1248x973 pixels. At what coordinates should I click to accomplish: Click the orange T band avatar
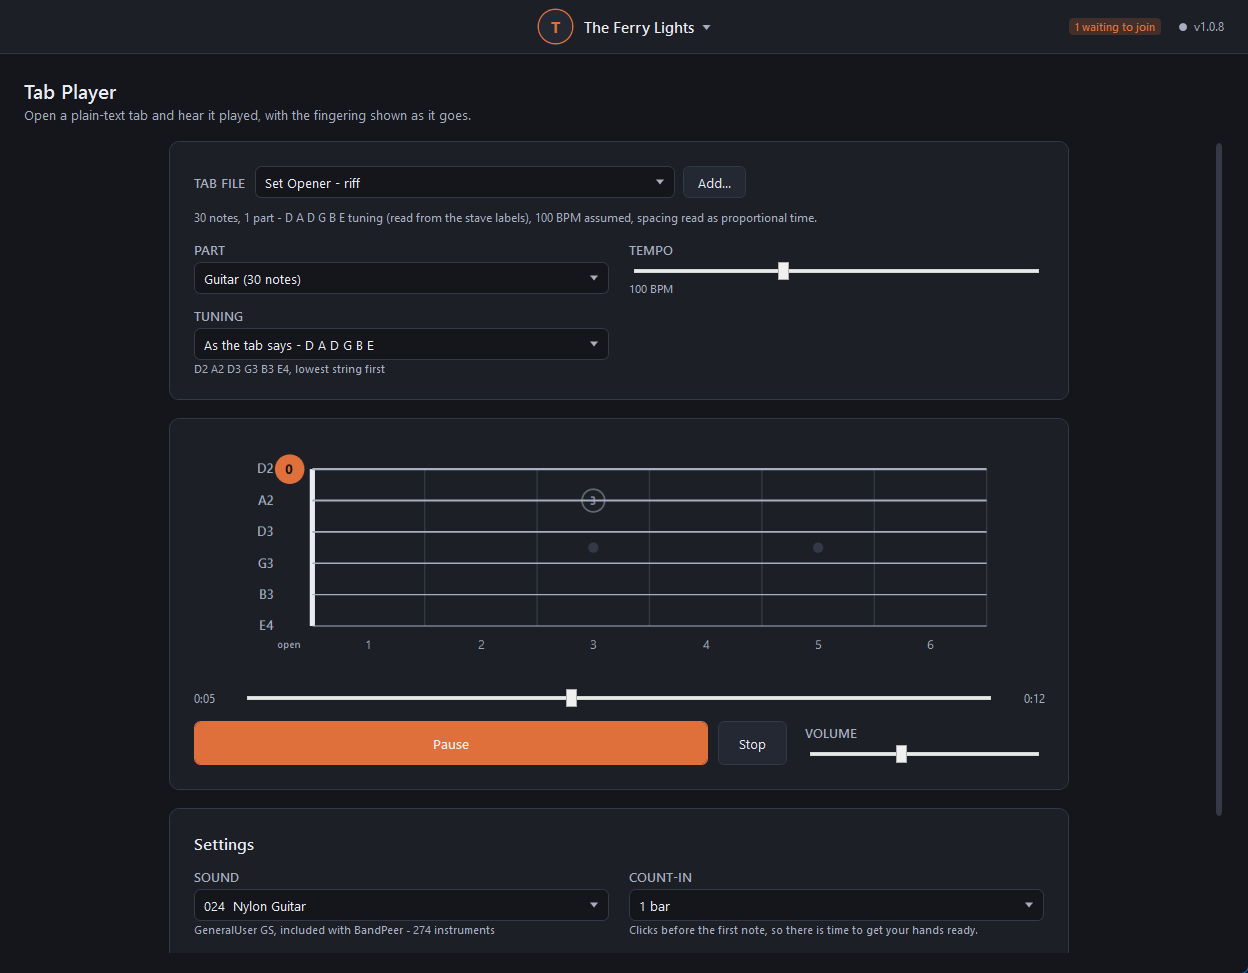click(555, 27)
